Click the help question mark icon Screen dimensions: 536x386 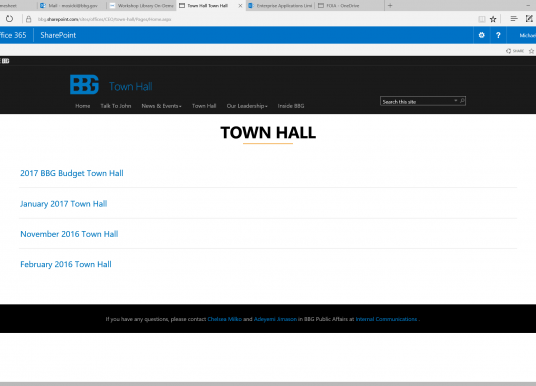(498, 35)
